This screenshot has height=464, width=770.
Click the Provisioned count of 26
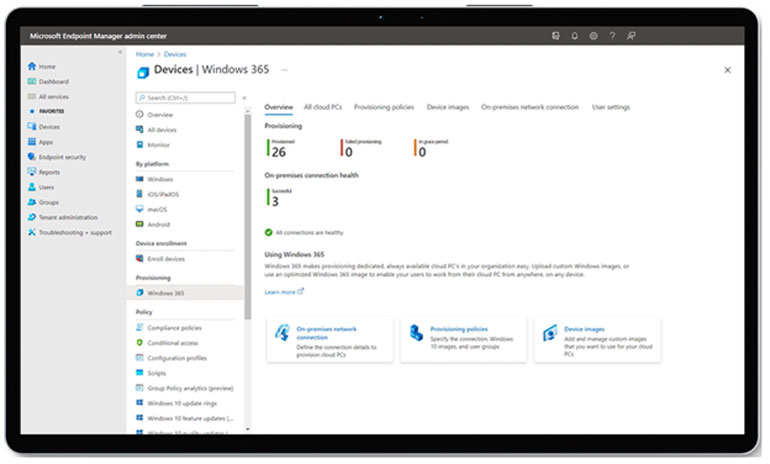278,152
